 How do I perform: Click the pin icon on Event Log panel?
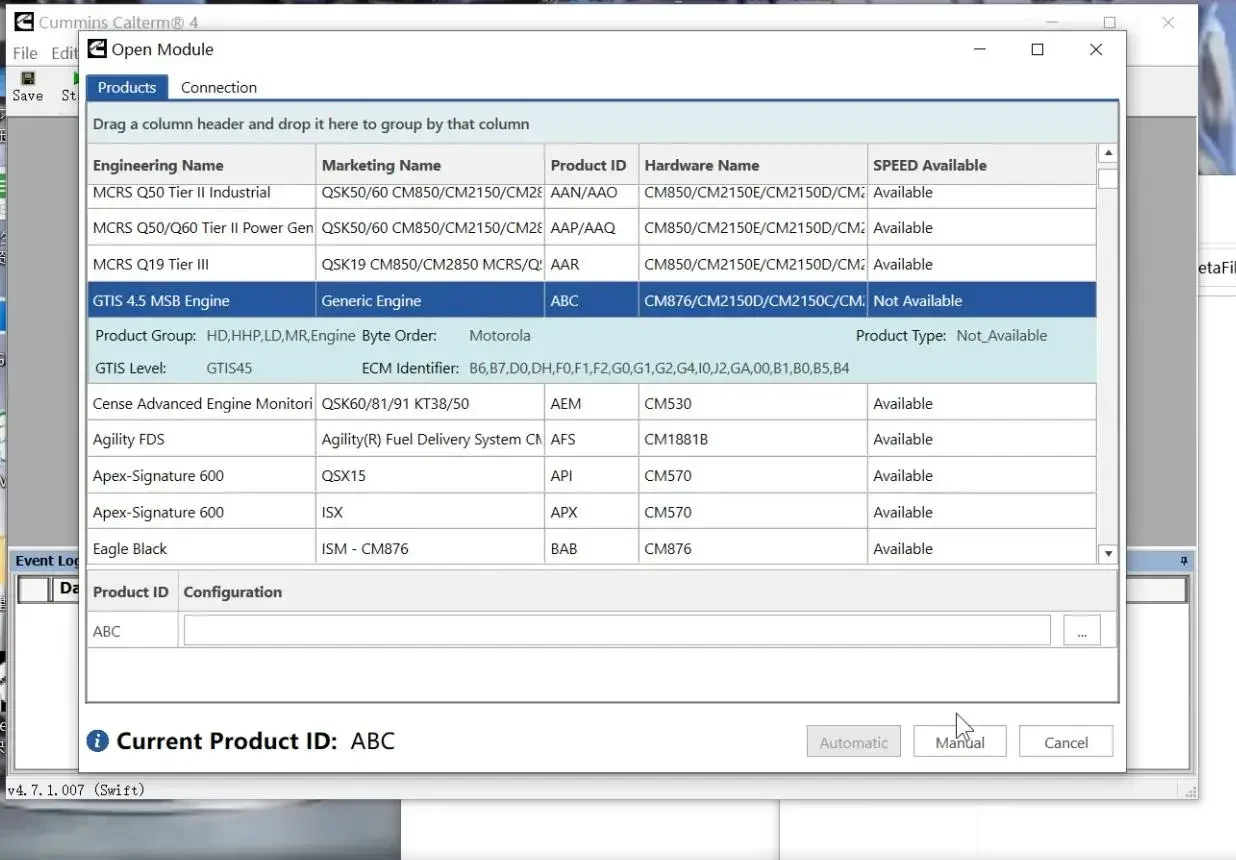[x=1184, y=561]
